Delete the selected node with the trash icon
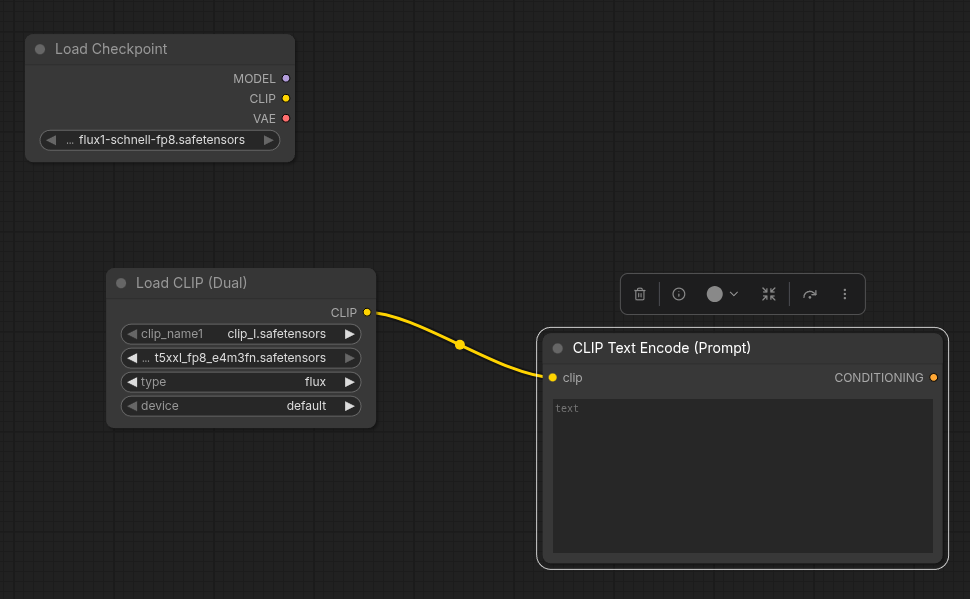 (640, 294)
